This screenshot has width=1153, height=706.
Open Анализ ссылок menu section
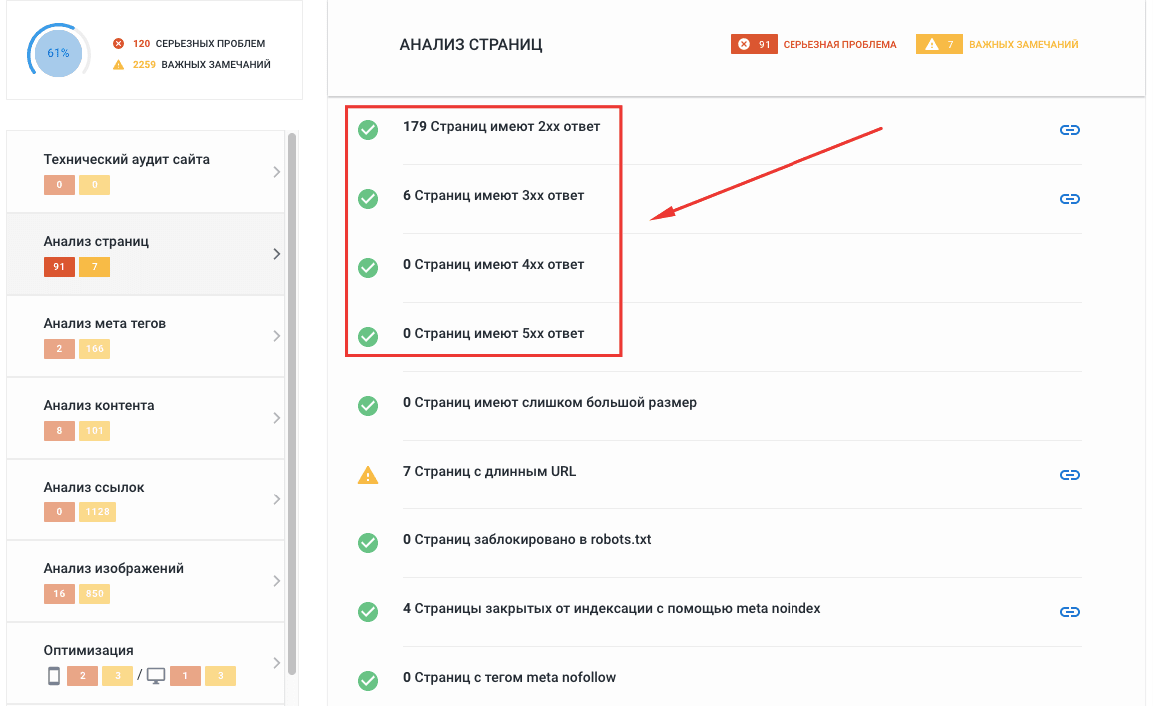tap(94, 487)
